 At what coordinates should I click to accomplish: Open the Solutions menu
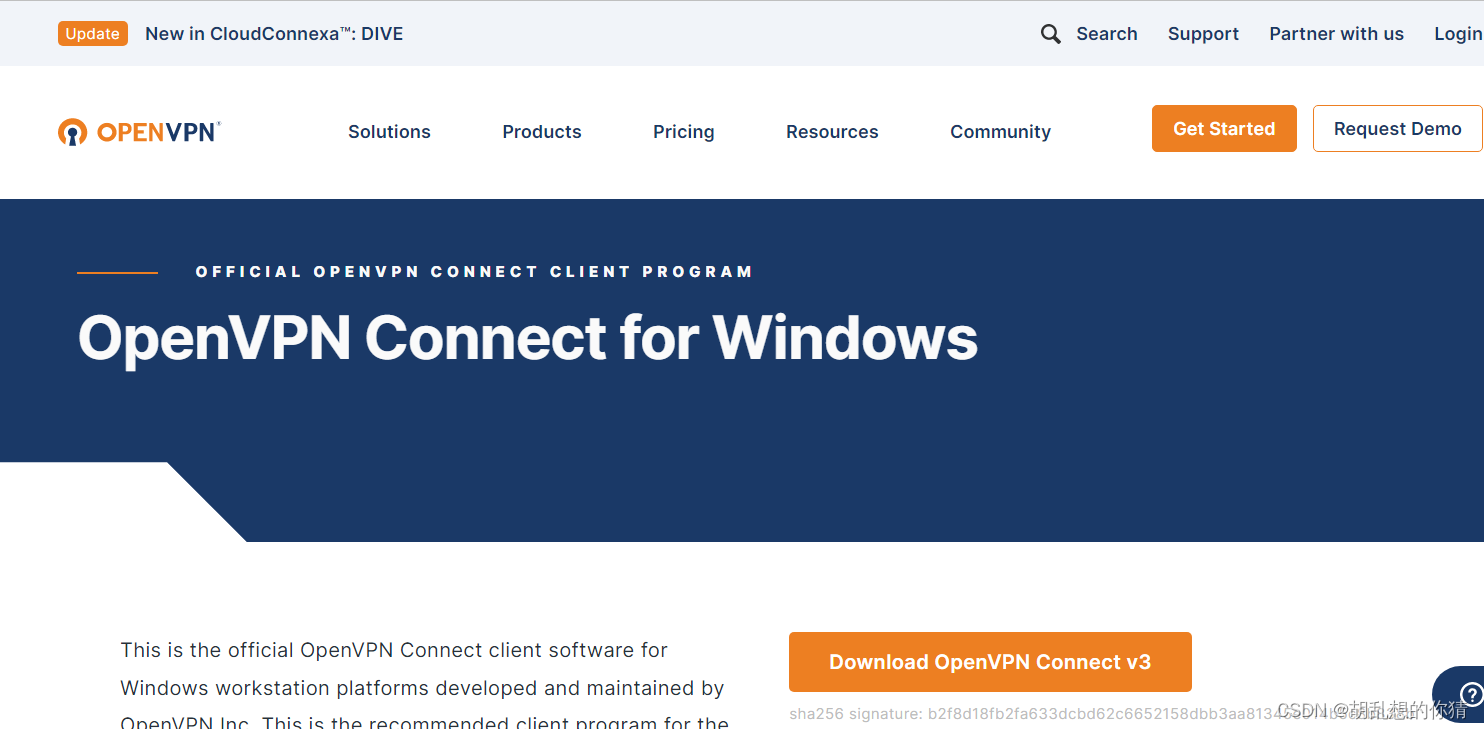(389, 132)
